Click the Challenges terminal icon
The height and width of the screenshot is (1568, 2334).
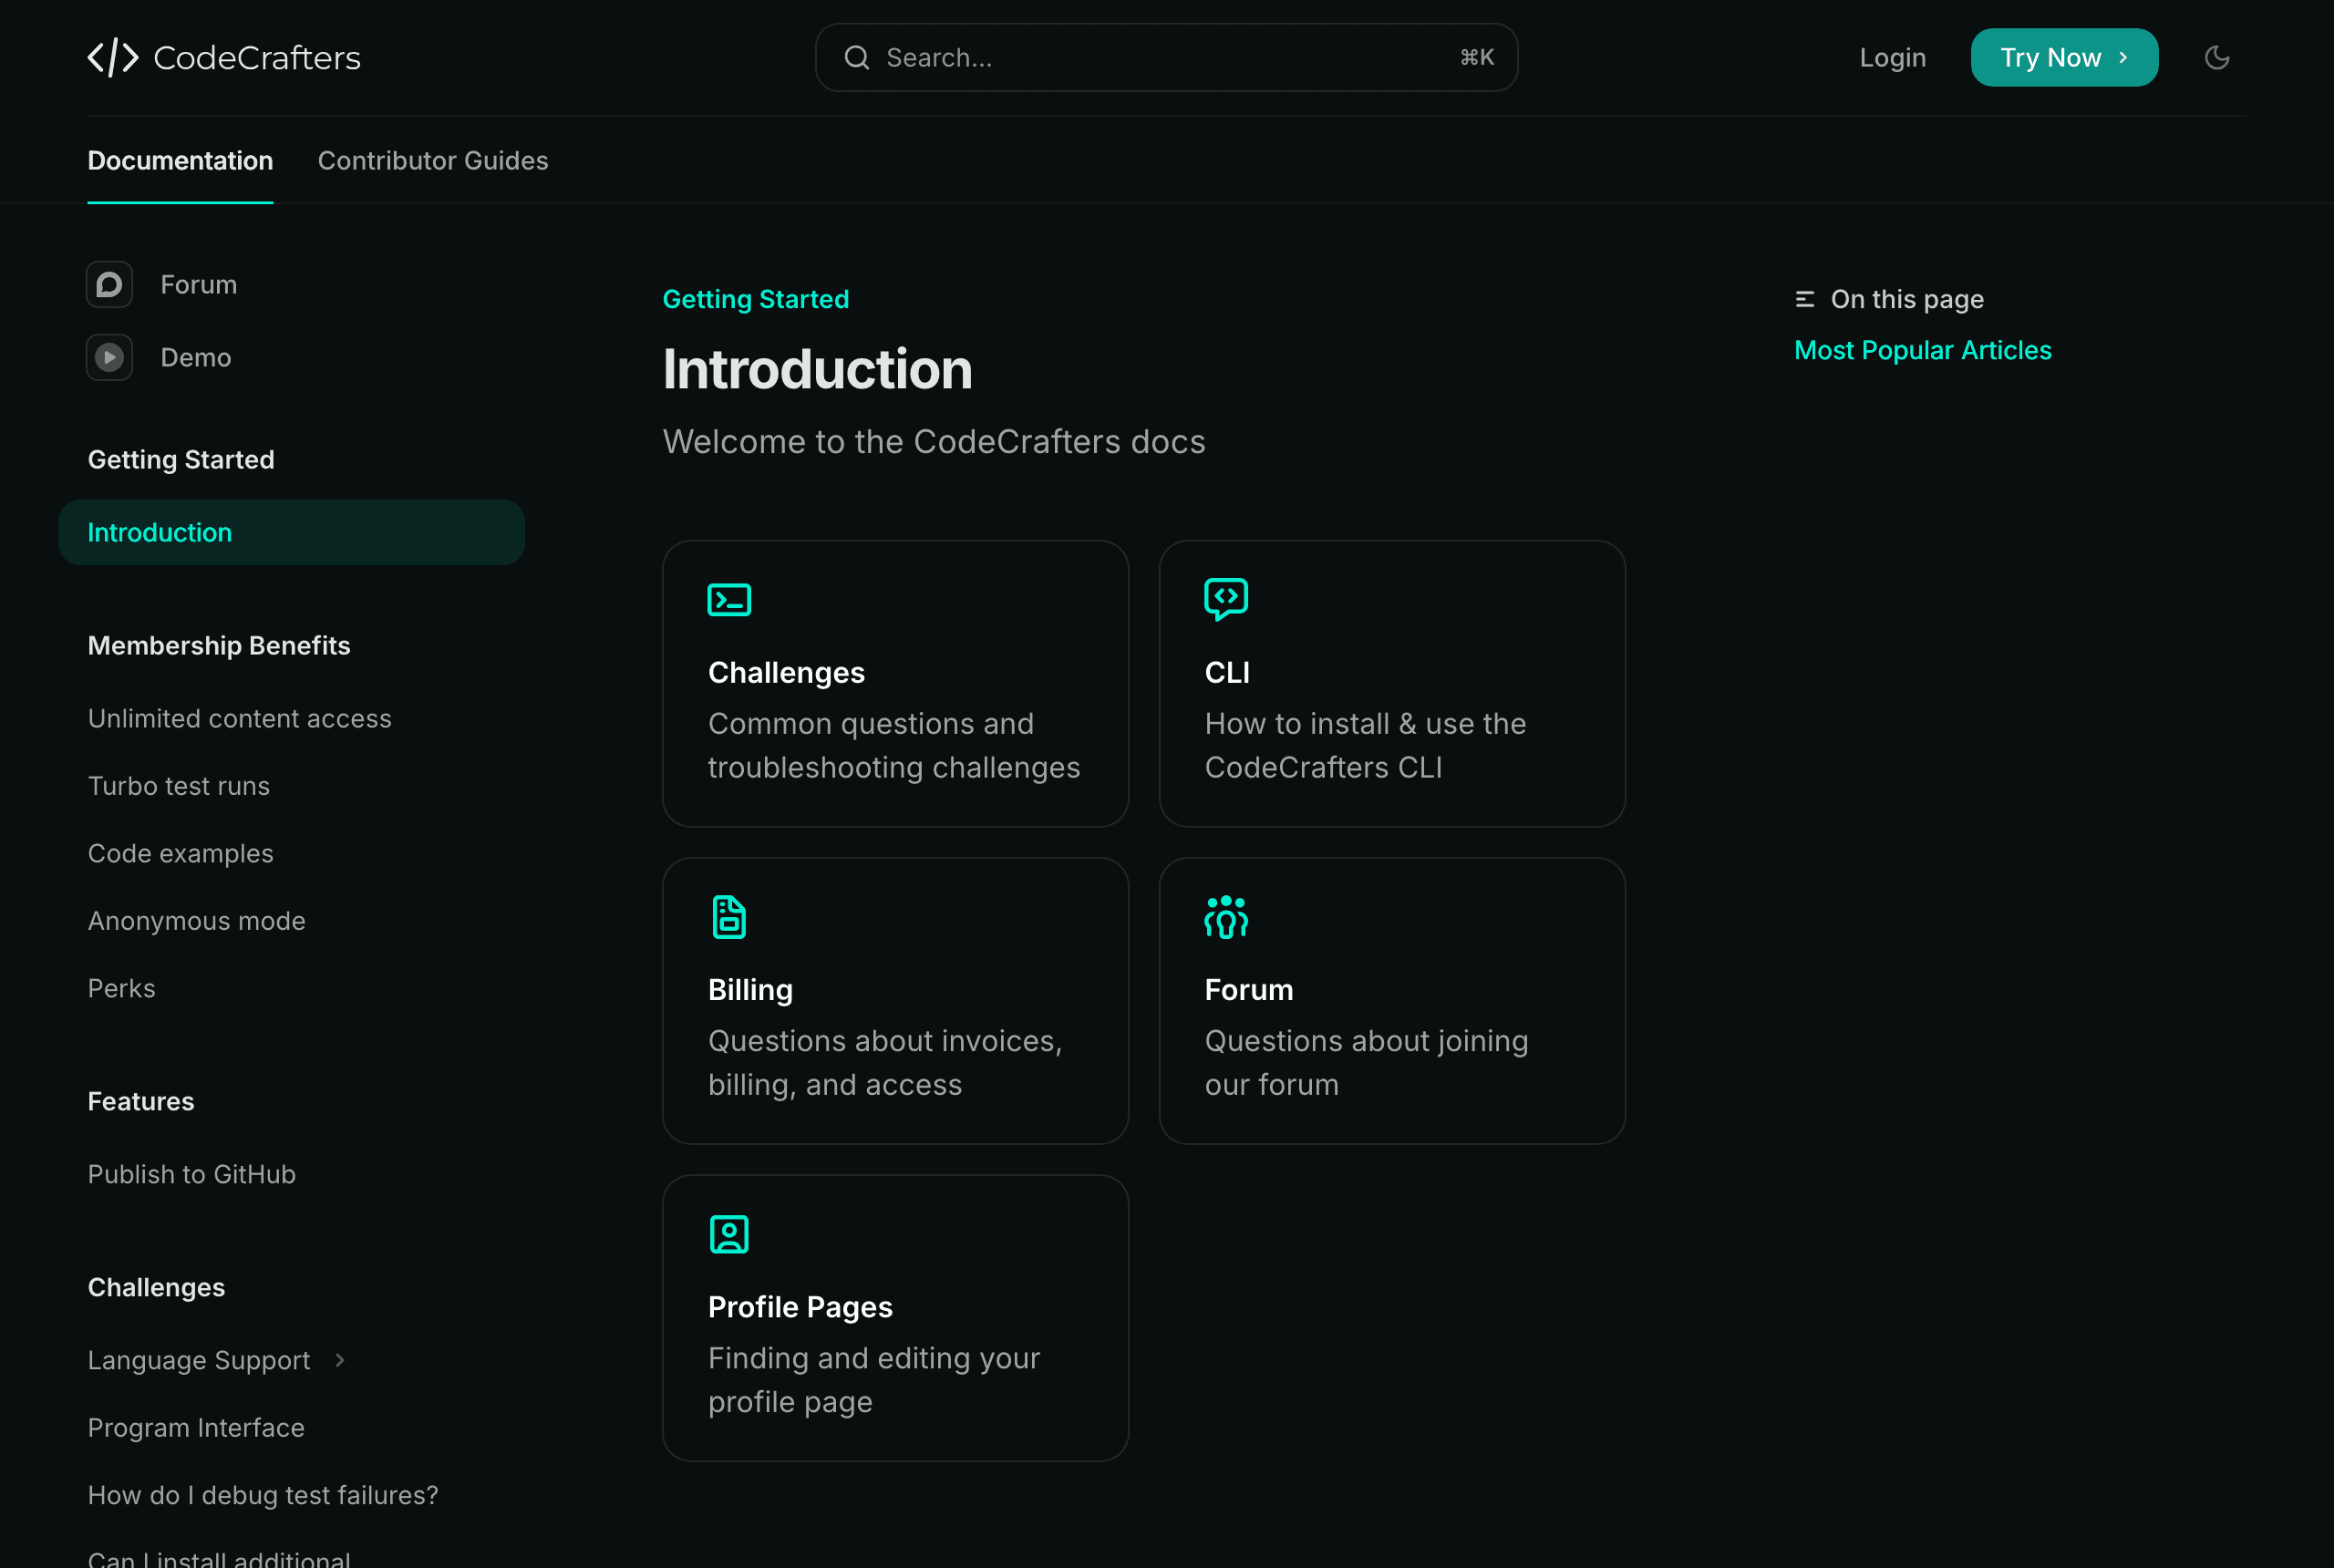(729, 599)
